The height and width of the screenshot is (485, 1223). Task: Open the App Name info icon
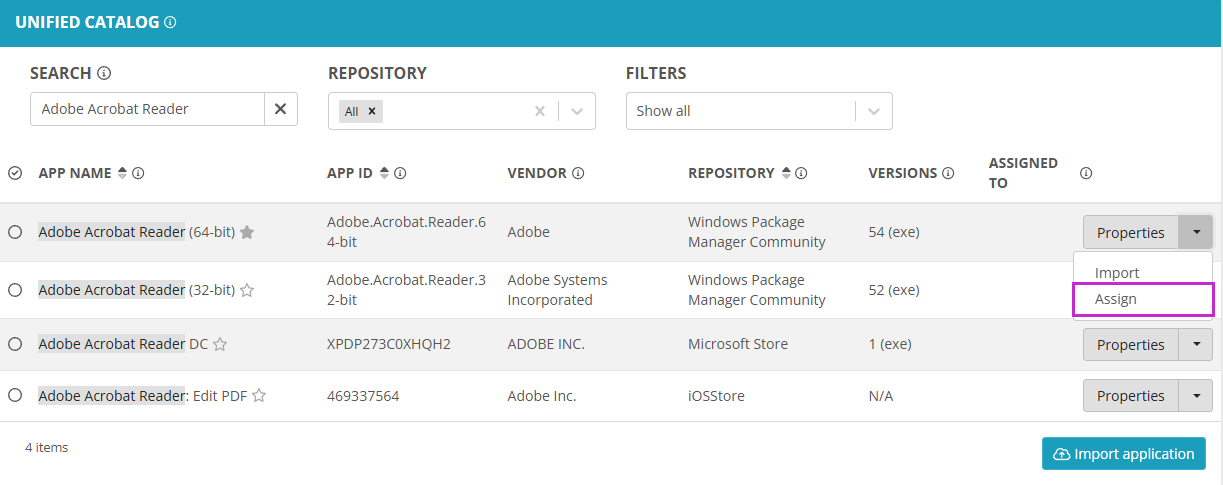[138, 173]
